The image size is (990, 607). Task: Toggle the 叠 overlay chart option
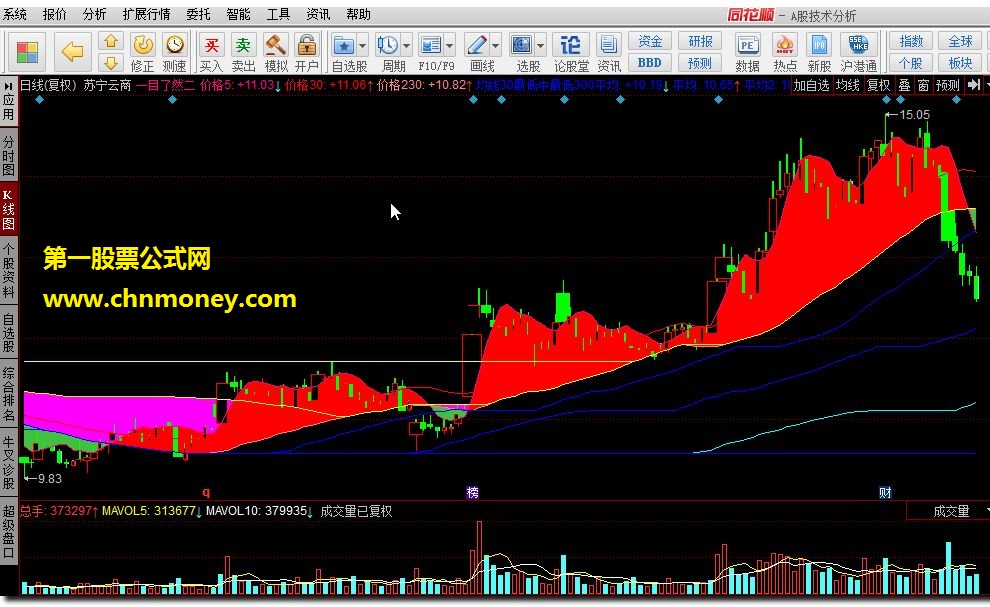(904, 85)
